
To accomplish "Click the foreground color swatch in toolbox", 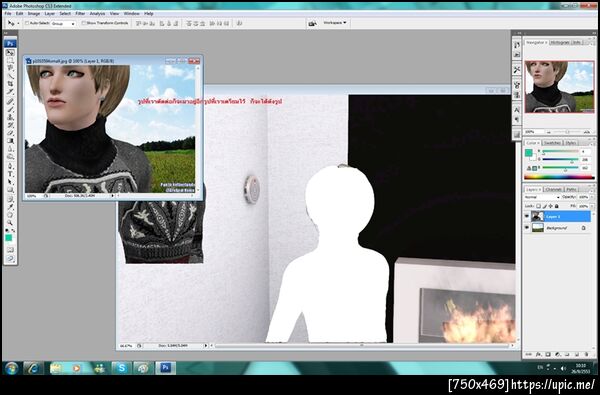I will [8, 238].
